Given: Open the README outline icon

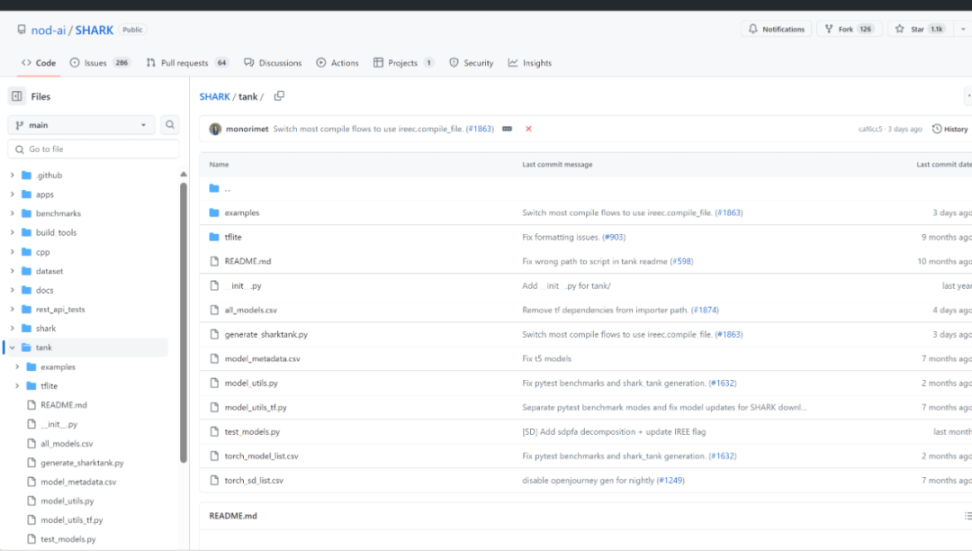Looking at the screenshot, I should [x=966, y=515].
